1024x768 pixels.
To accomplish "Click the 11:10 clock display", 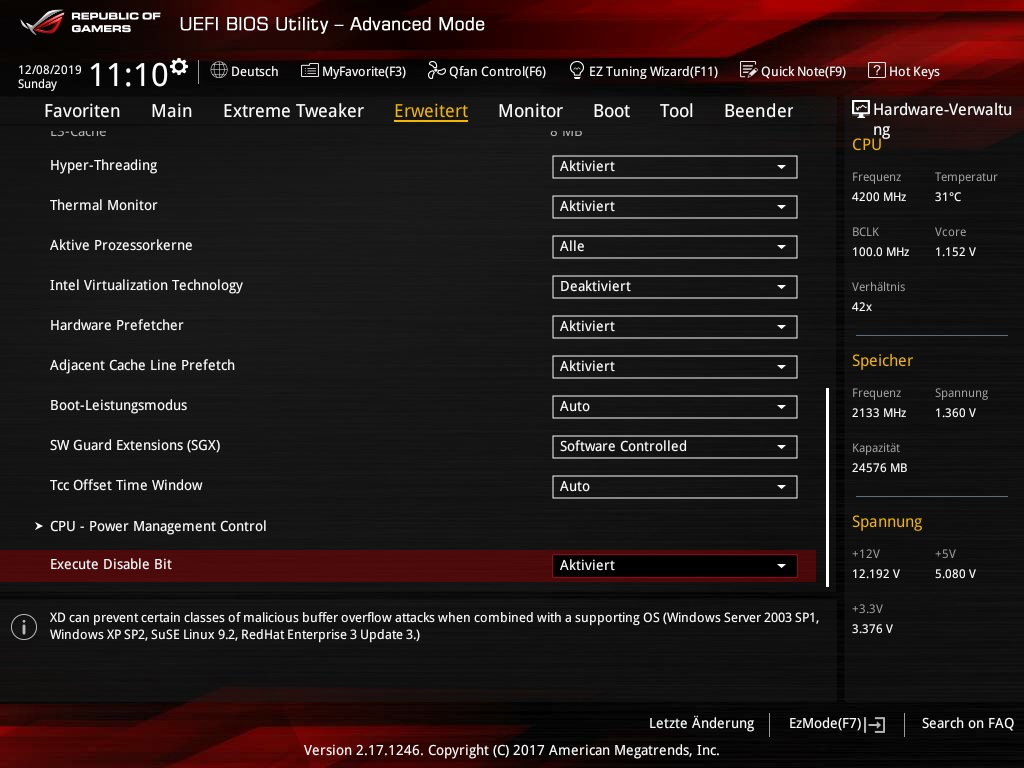I will click(x=129, y=74).
